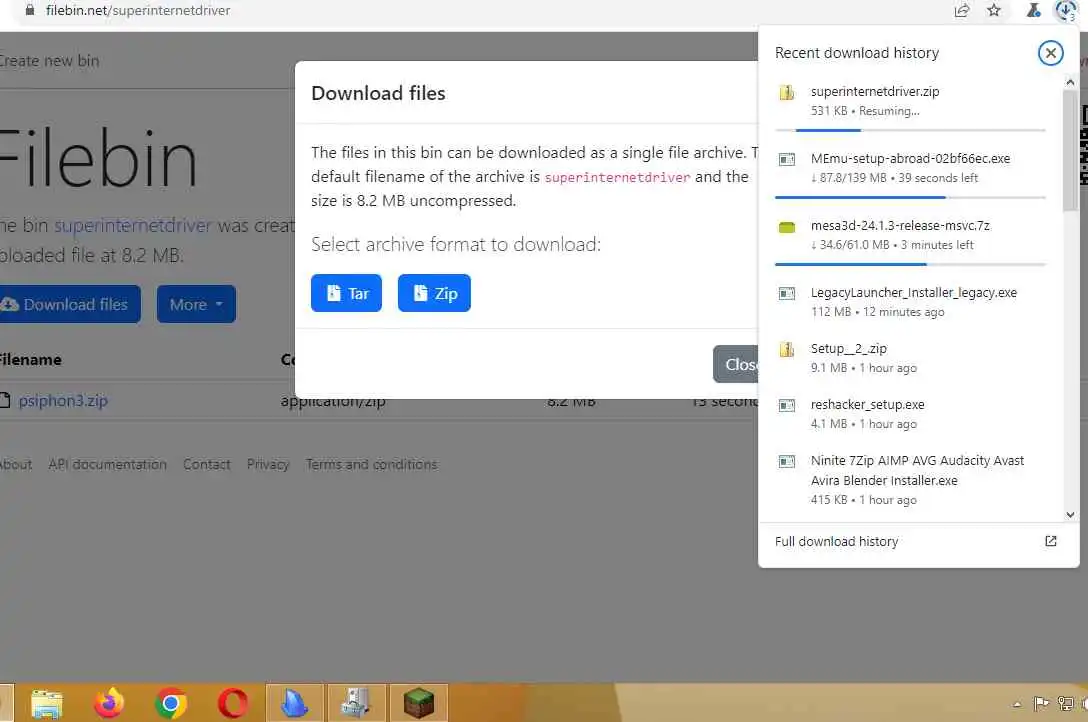1088x722 pixels.
Task: Show hidden system tray icons
Action: coord(1017,704)
